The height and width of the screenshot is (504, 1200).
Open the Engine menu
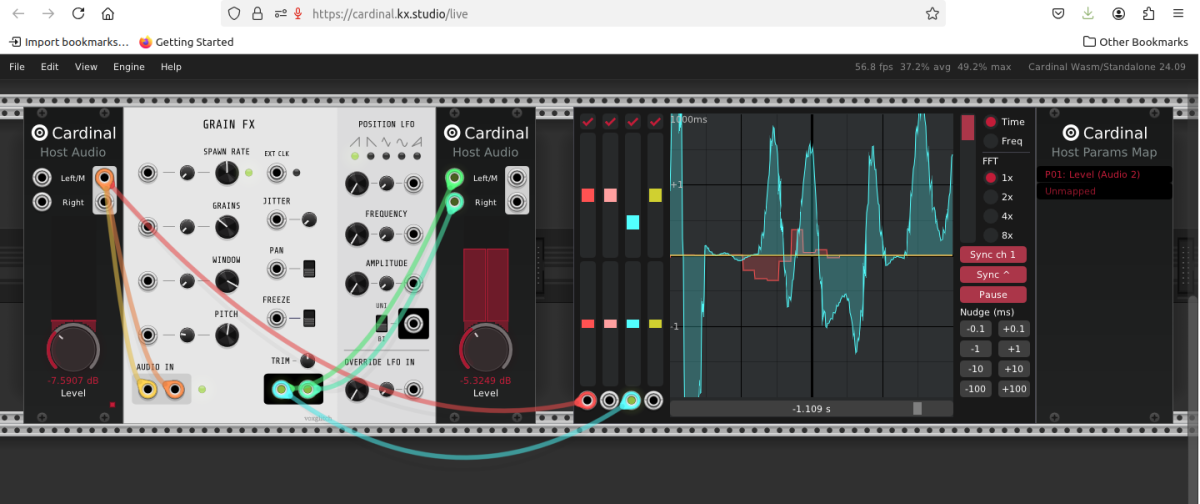click(129, 67)
